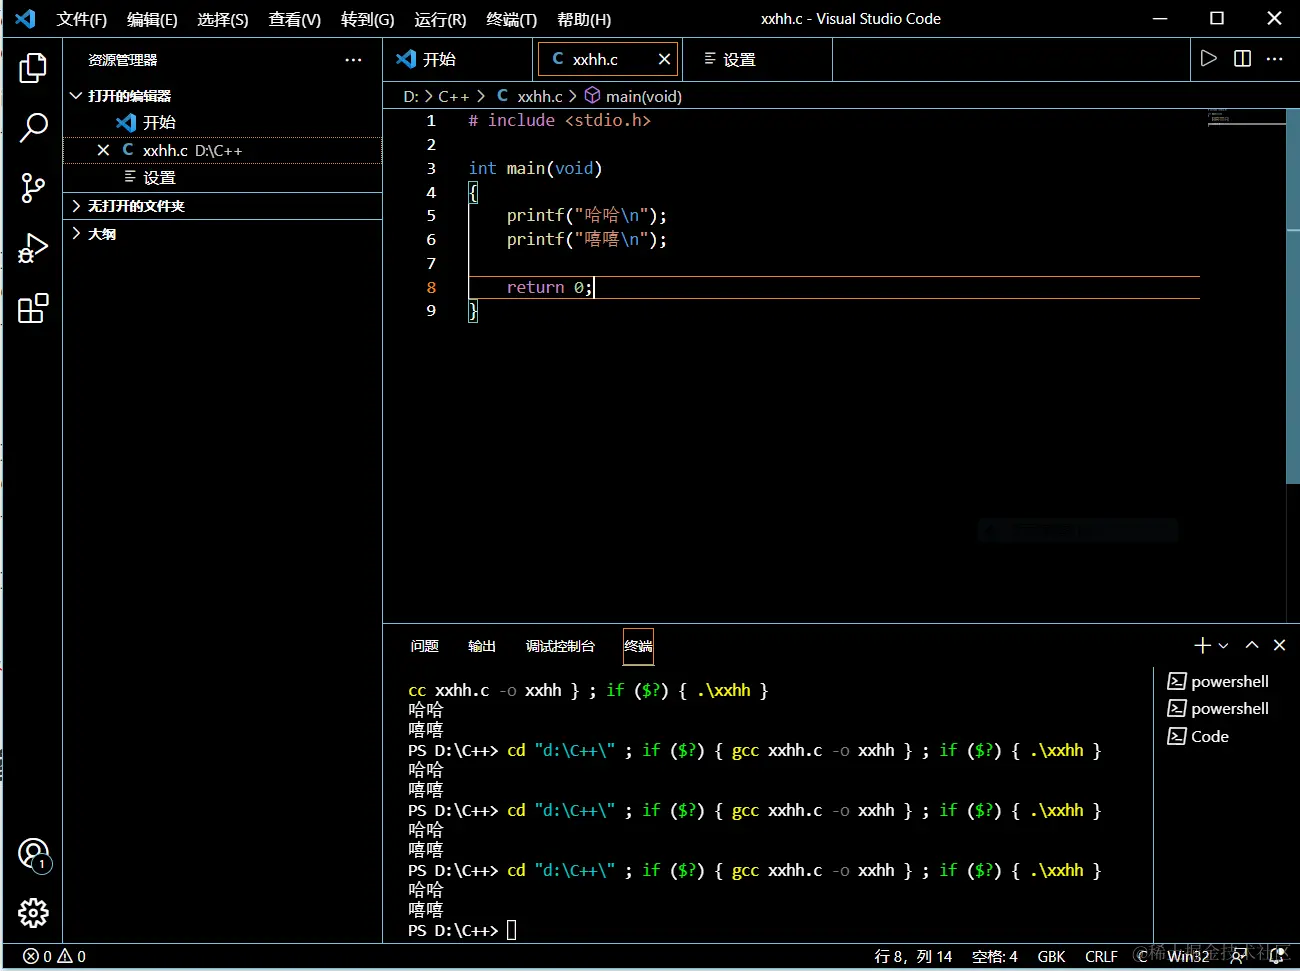
Task: Click the CRLF line ending indicator
Action: click(x=1101, y=956)
